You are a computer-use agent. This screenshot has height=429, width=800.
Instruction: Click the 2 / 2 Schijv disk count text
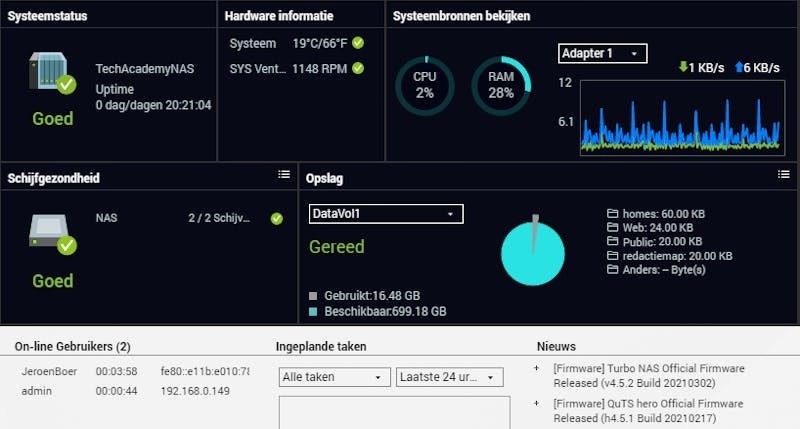pyautogui.click(x=219, y=218)
